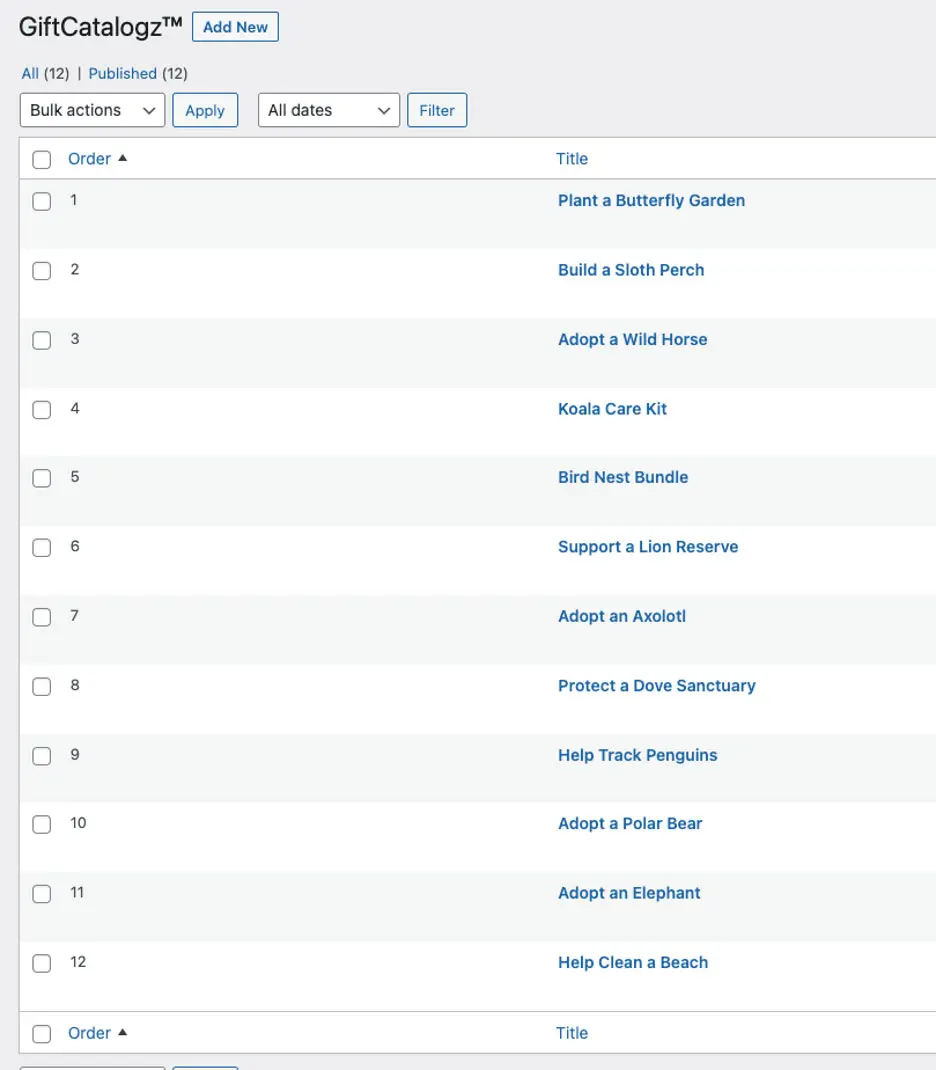This screenshot has height=1070, width=936.
Task: Sort by the top Order column header
Action: point(89,158)
